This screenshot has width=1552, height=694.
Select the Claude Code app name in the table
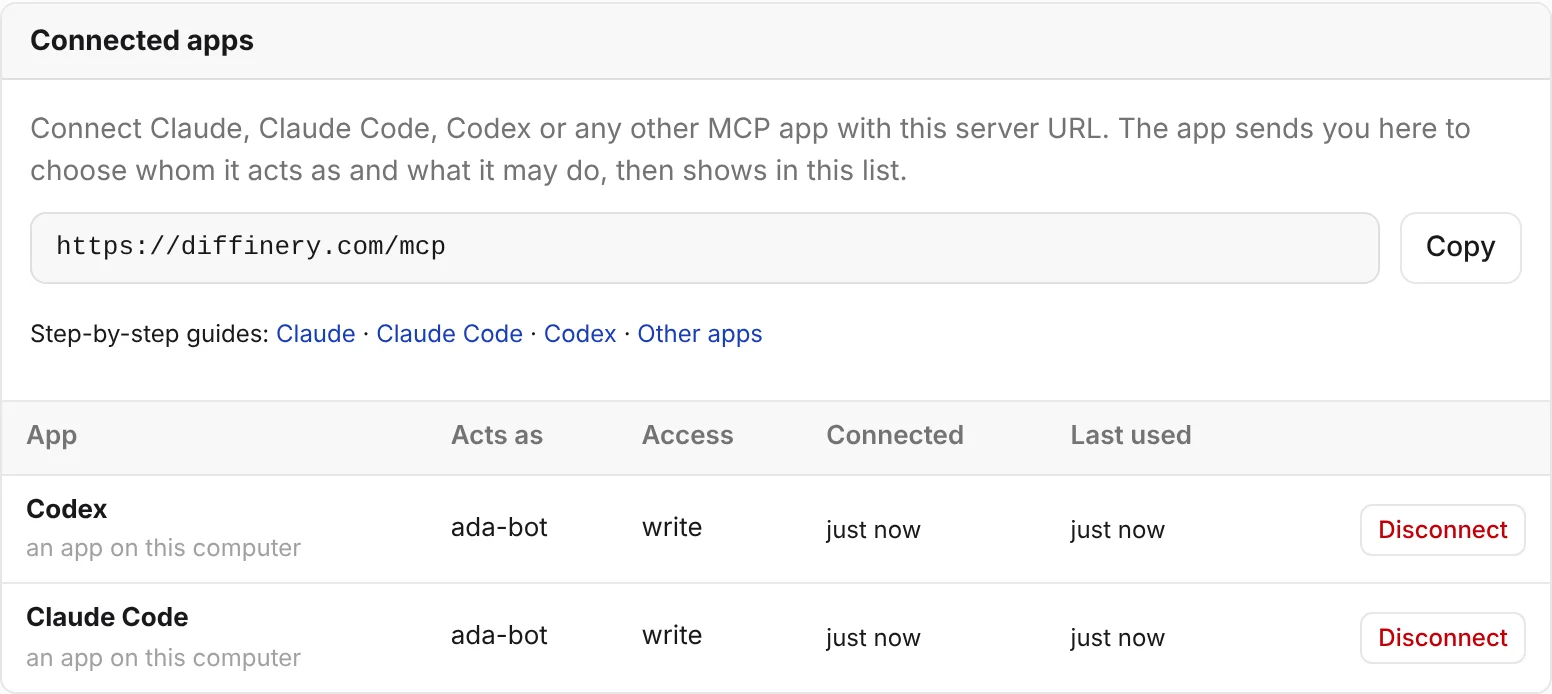pos(107,617)
